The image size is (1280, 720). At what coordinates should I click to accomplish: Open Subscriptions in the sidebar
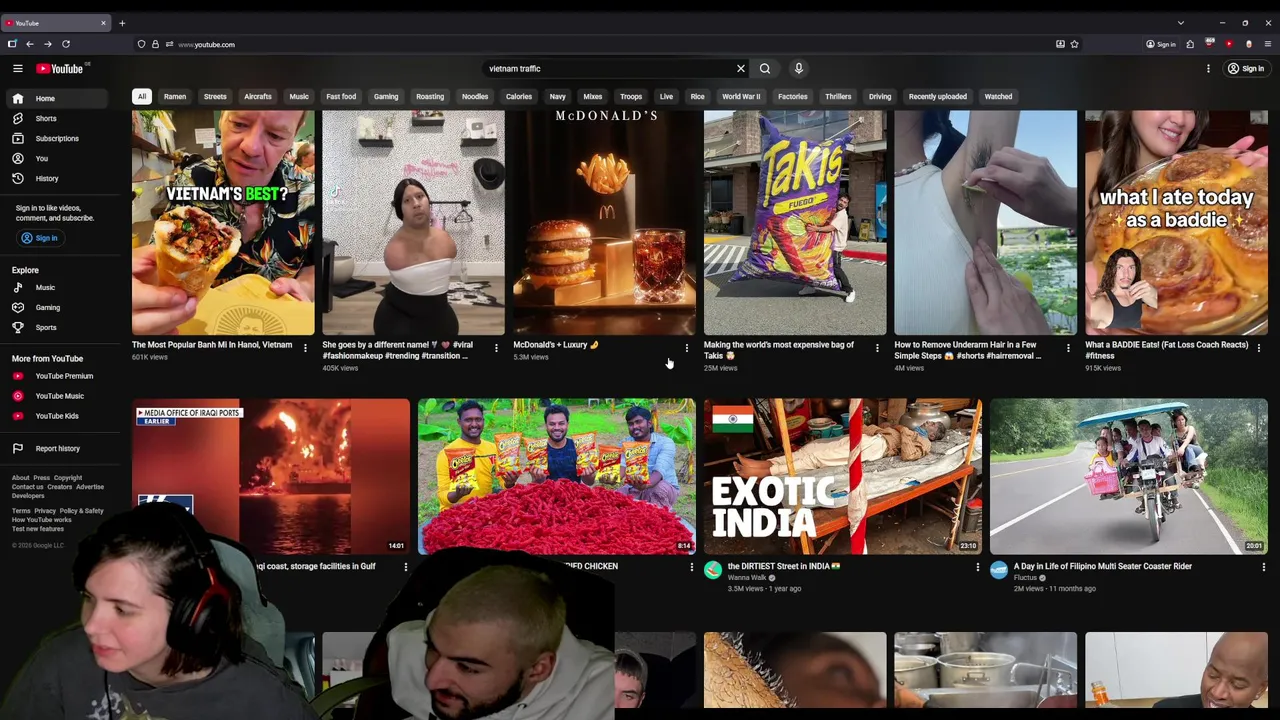(57, 138)
